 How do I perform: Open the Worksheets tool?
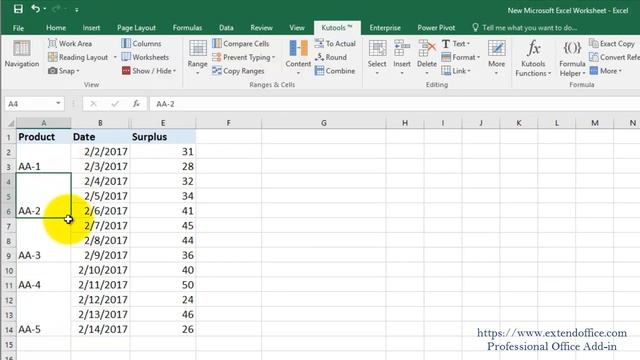[x=145, y=57]
